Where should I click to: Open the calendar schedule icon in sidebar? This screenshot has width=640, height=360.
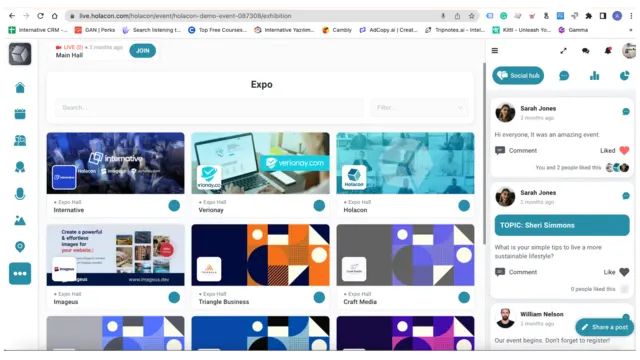point(20,114)
